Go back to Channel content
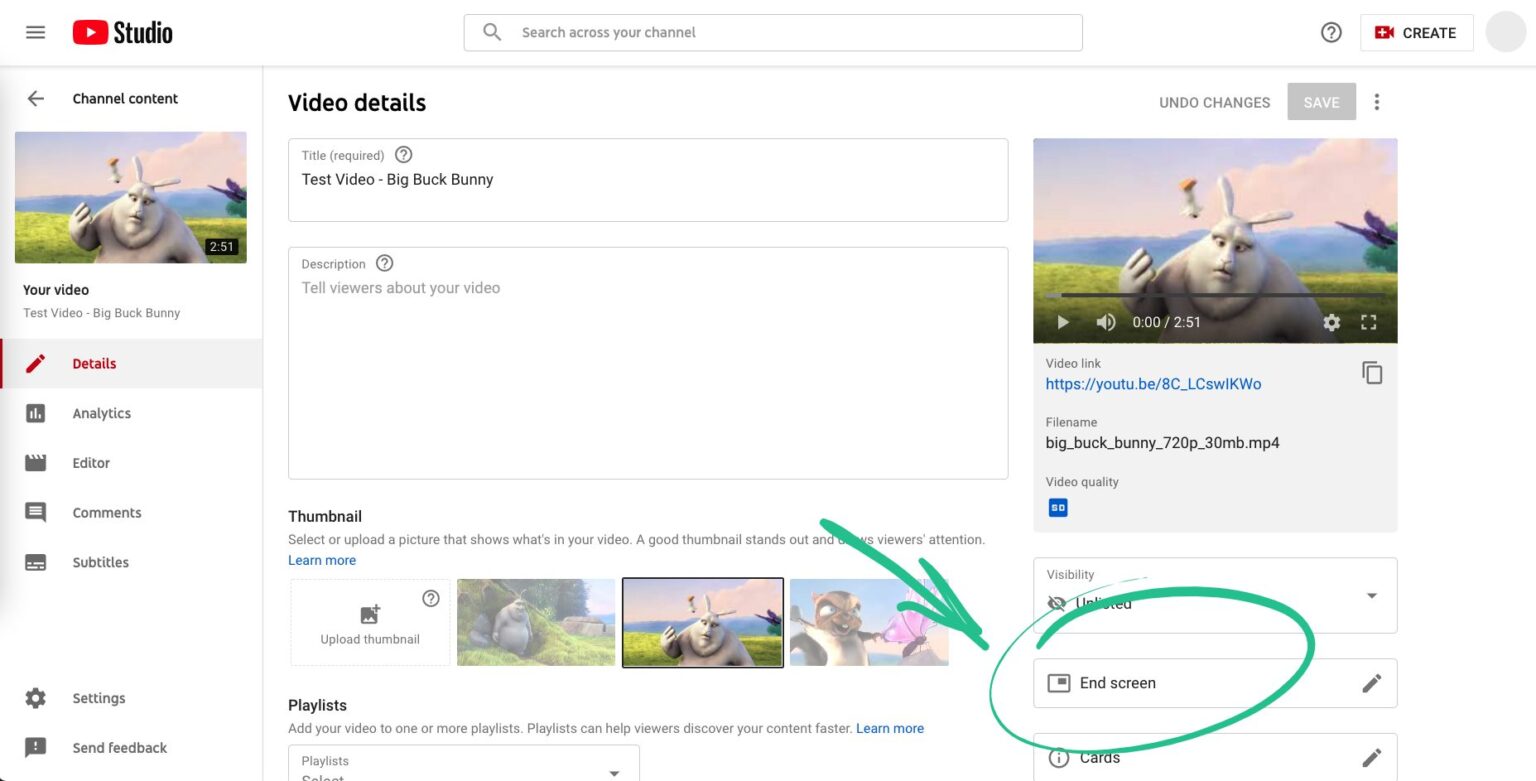Image resolution: width=1536 pixels, height=781 pixels. [35, 98]
